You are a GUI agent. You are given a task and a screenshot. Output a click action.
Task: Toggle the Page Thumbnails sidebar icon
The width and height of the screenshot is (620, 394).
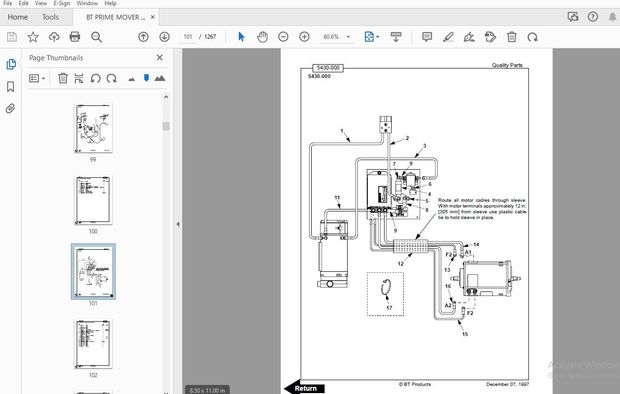11,64
